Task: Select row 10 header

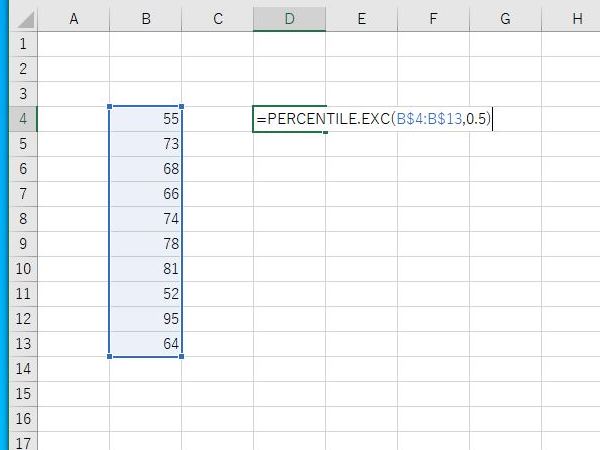Action: click(x=23, y=269)
